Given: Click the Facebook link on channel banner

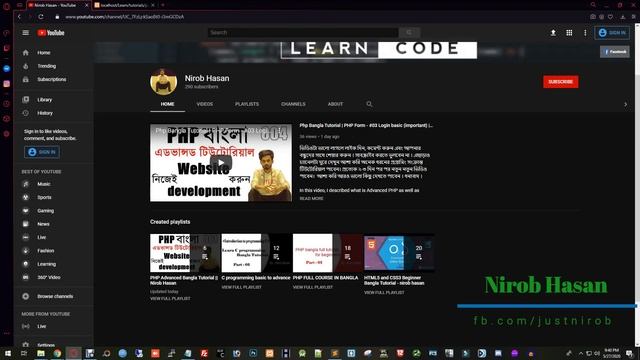Looking at the screenshot, I should (x=615, y=52).
